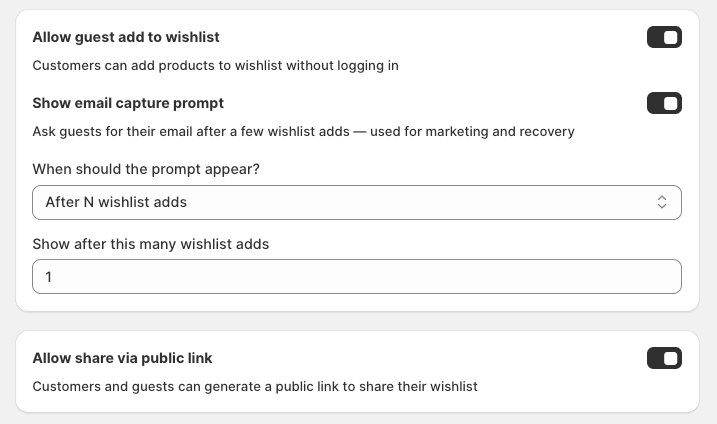
Task: Click the guest wishlist description about logging in
Action: [x=215, y=65]
